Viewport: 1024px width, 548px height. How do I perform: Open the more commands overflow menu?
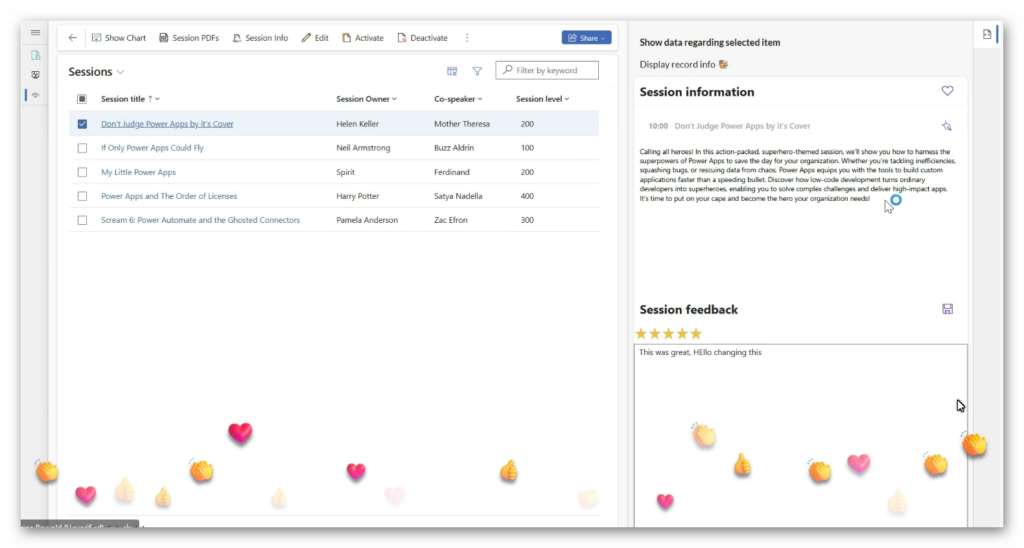(467, 38)
